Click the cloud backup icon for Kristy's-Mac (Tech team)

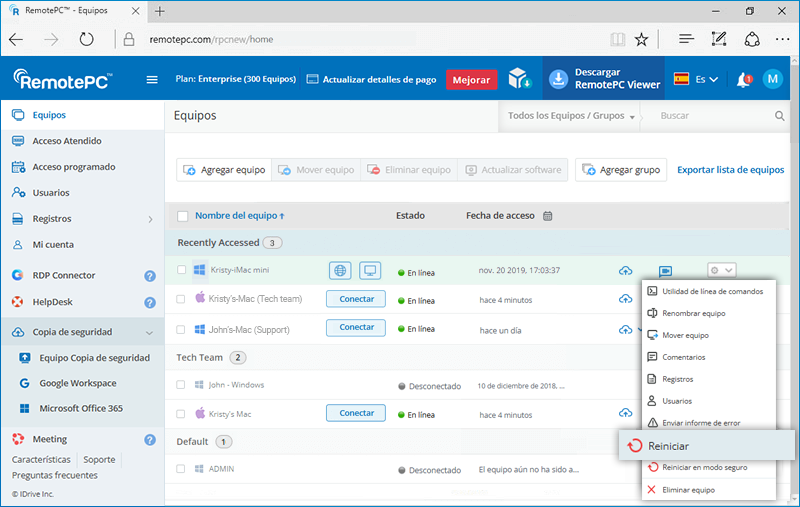626,298
